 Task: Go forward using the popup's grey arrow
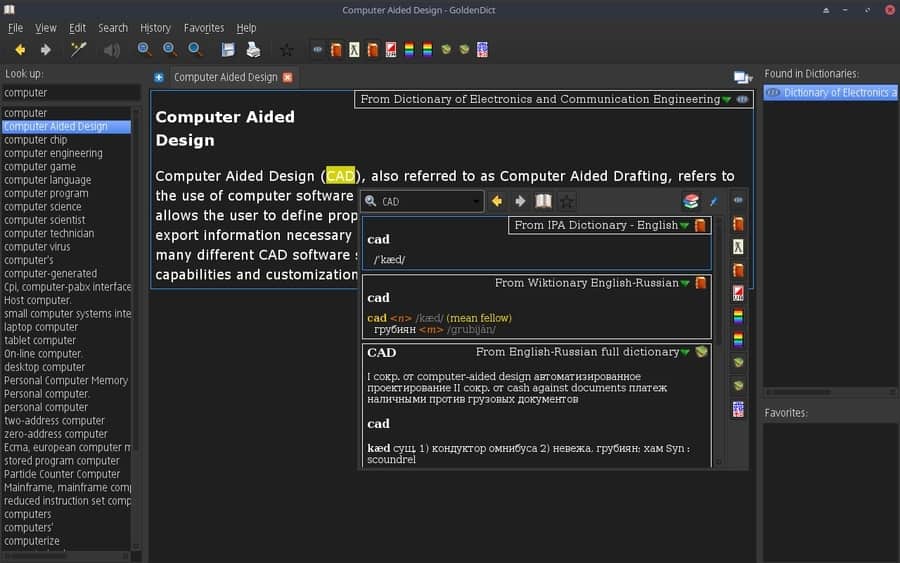click(x=520, y=201)
